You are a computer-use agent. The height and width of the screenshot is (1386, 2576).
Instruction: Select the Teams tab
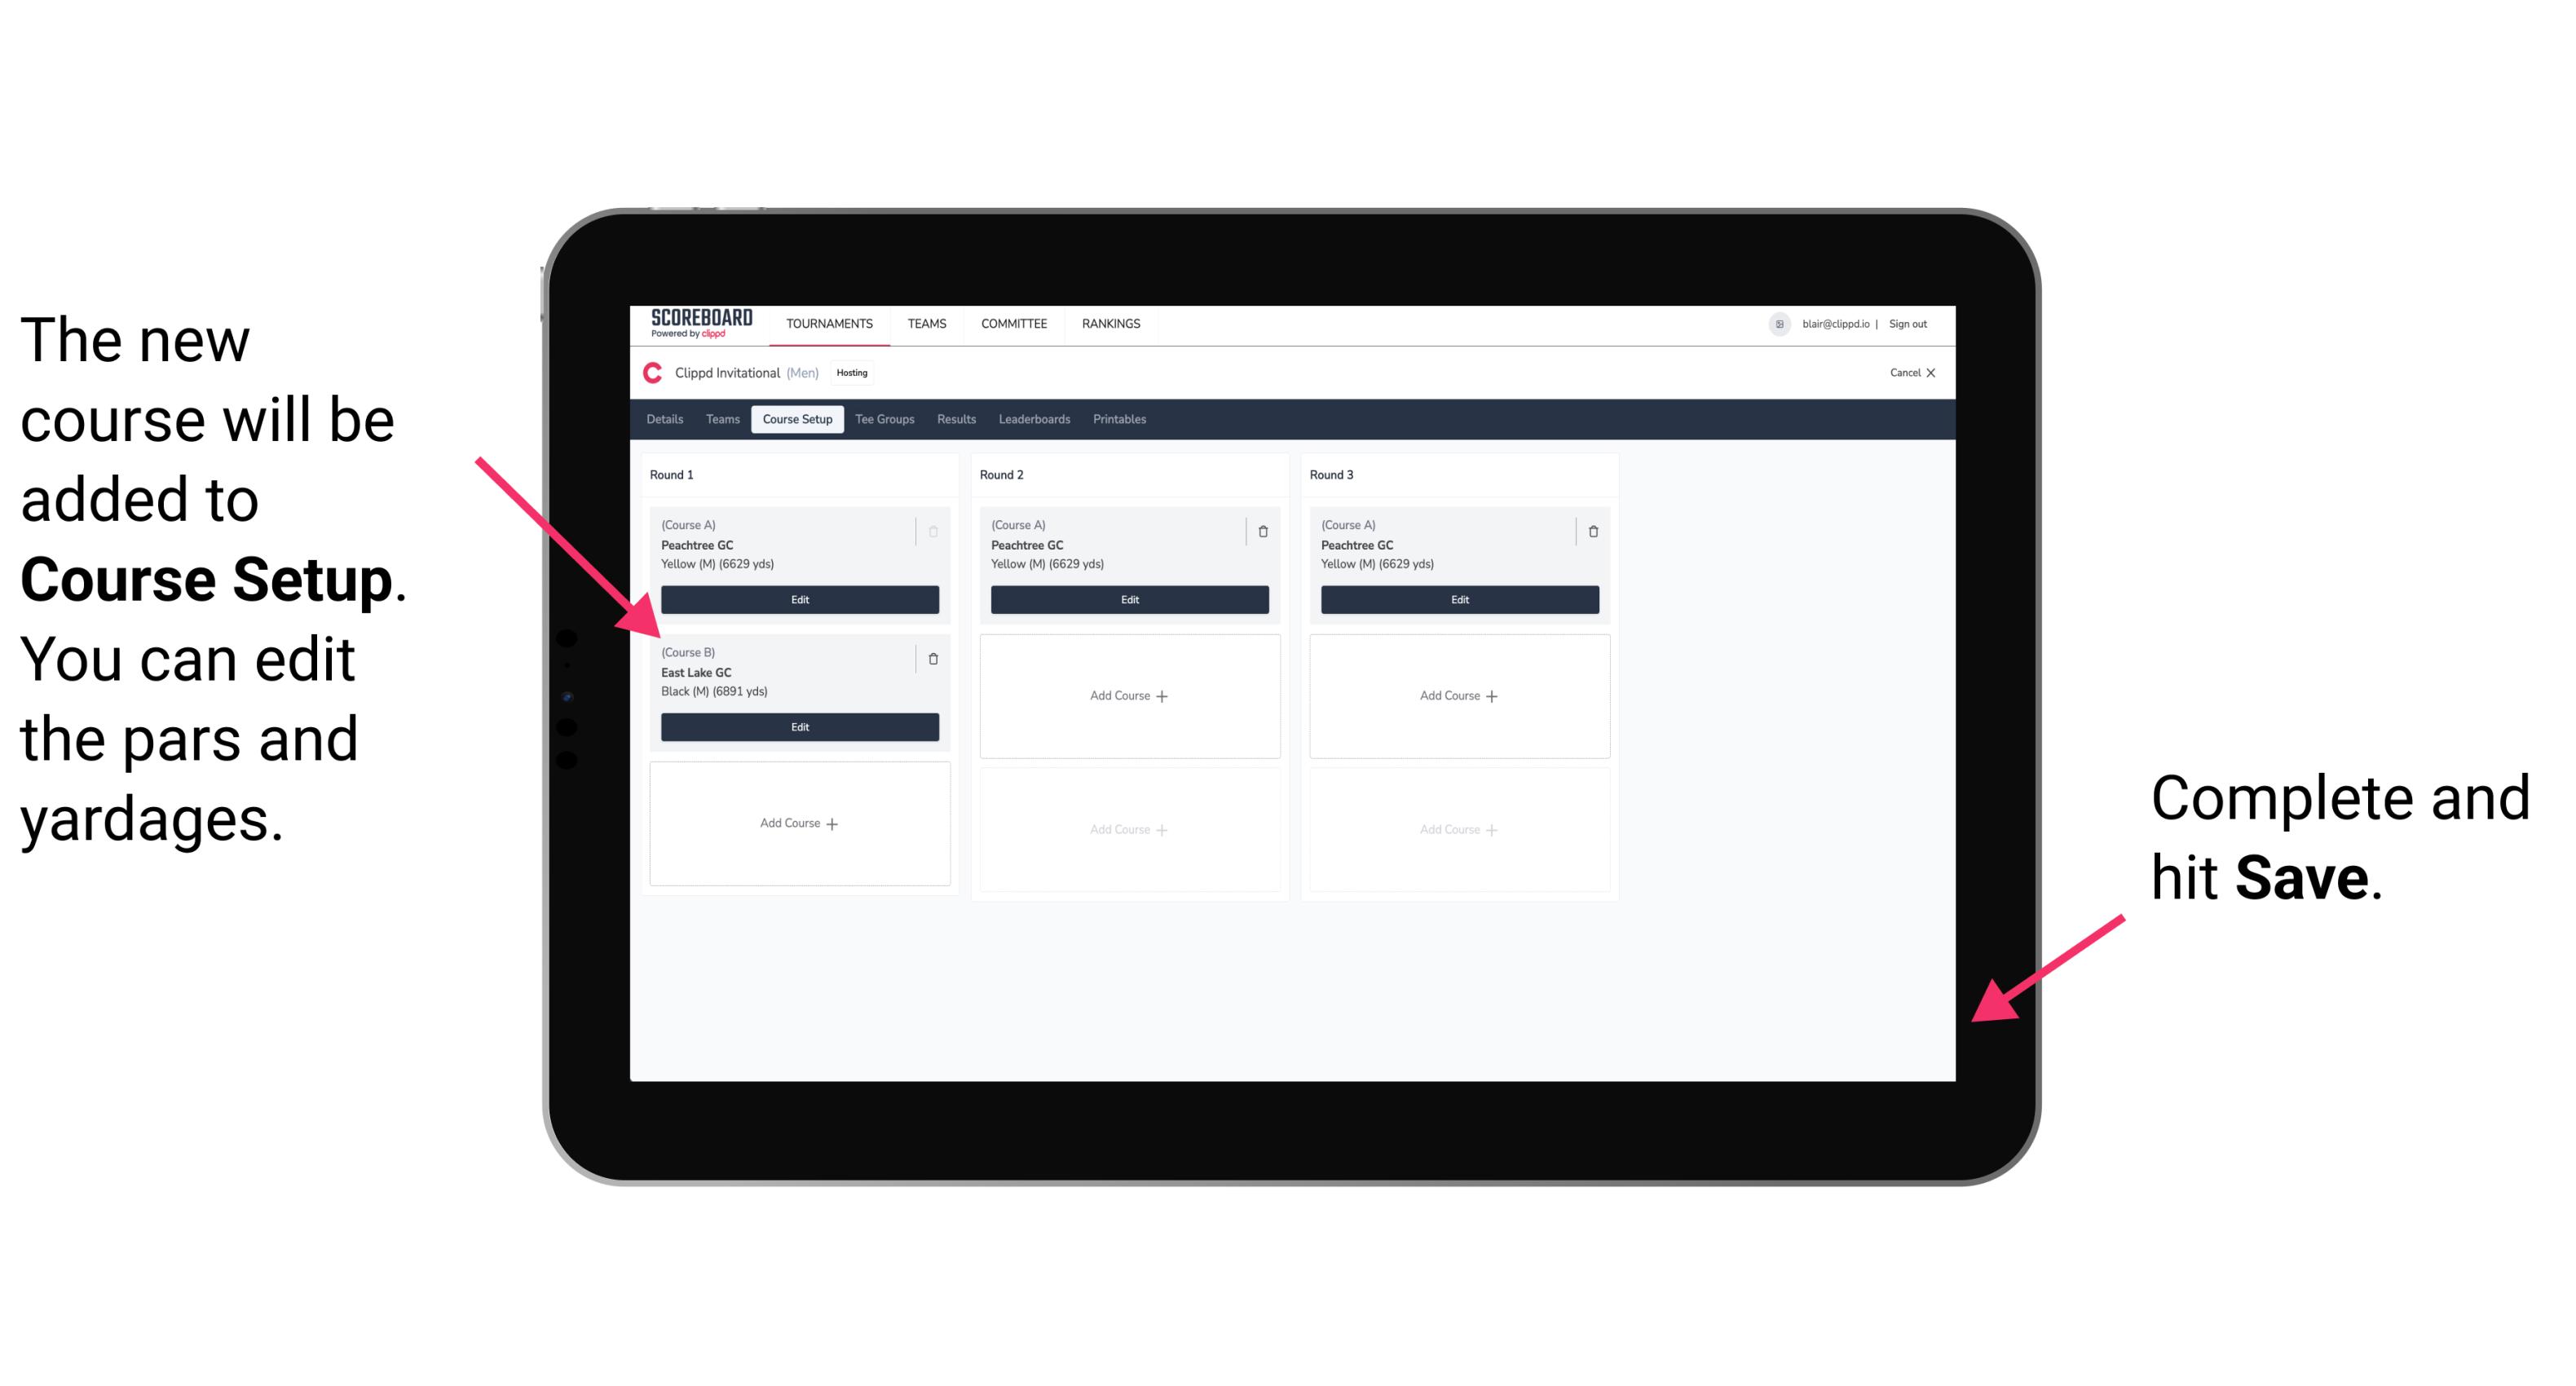tap(717, 420)
